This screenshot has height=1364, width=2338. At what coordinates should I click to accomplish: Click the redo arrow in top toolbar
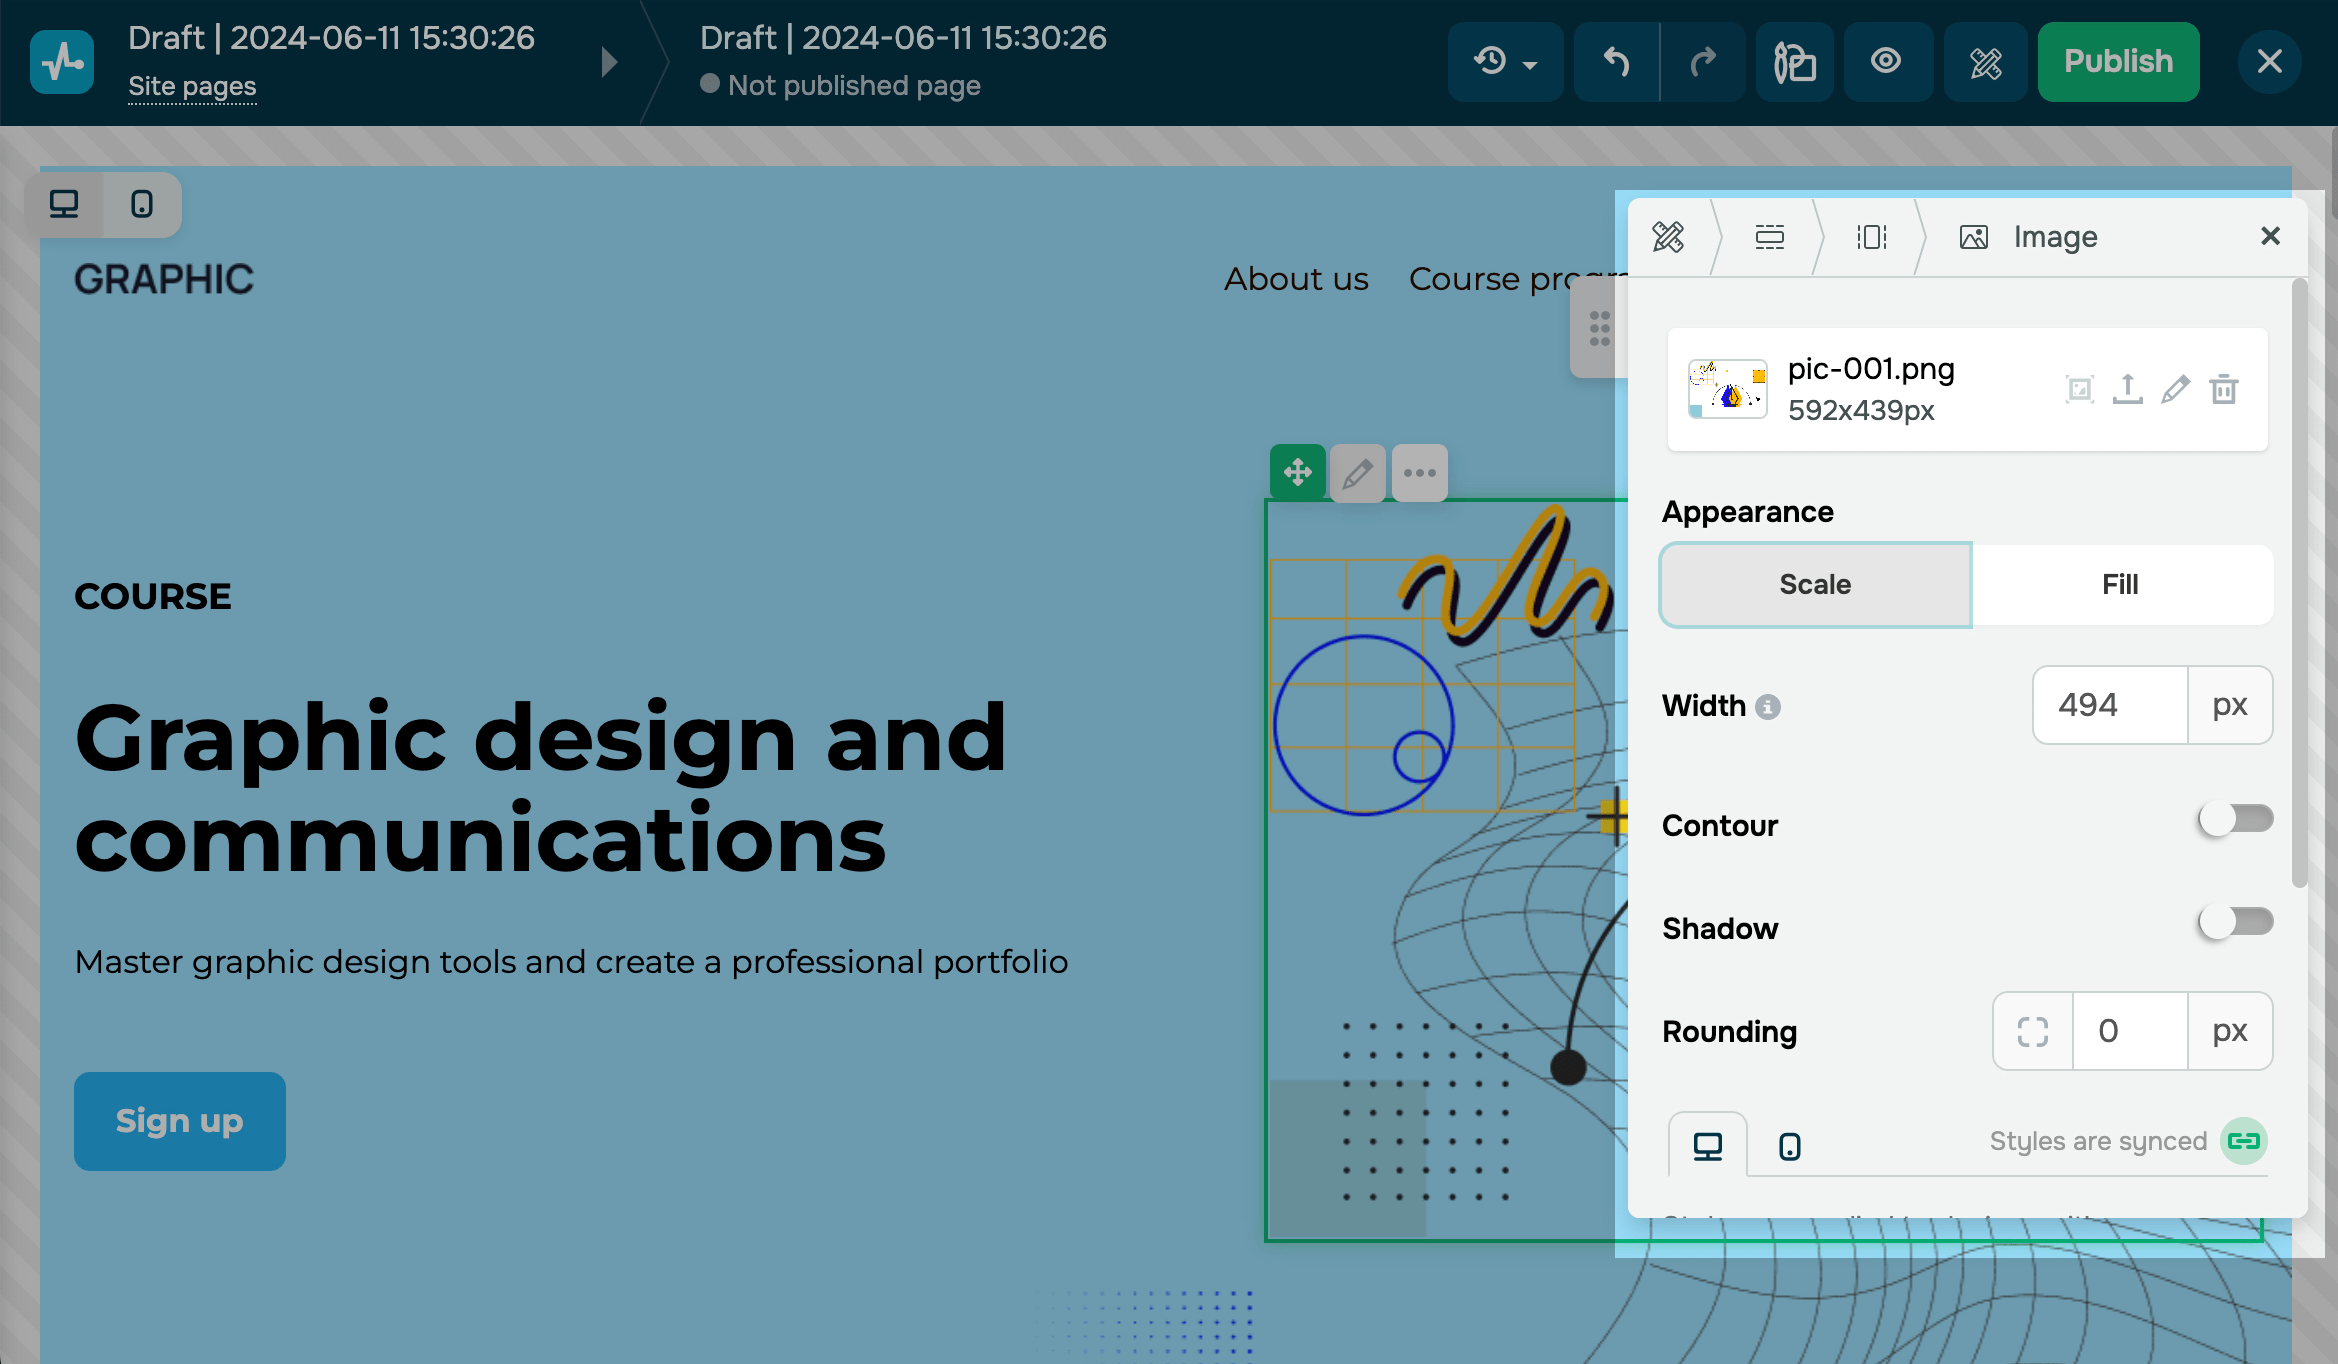1702,62
